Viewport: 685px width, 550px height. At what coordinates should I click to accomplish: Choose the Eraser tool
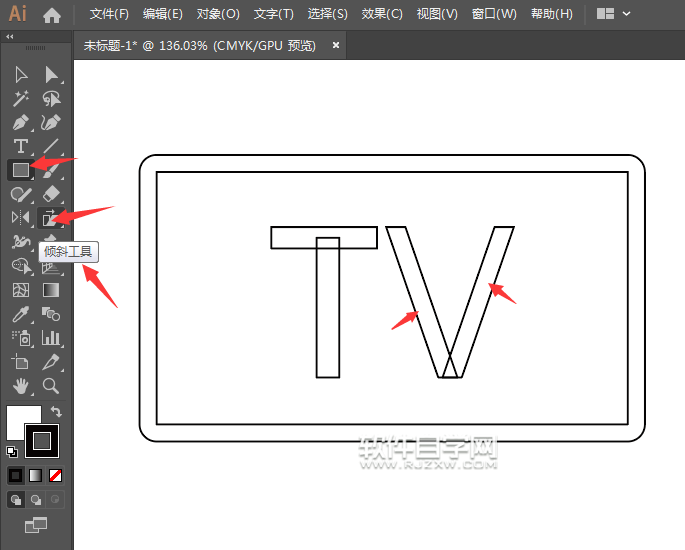coord(51,194)
